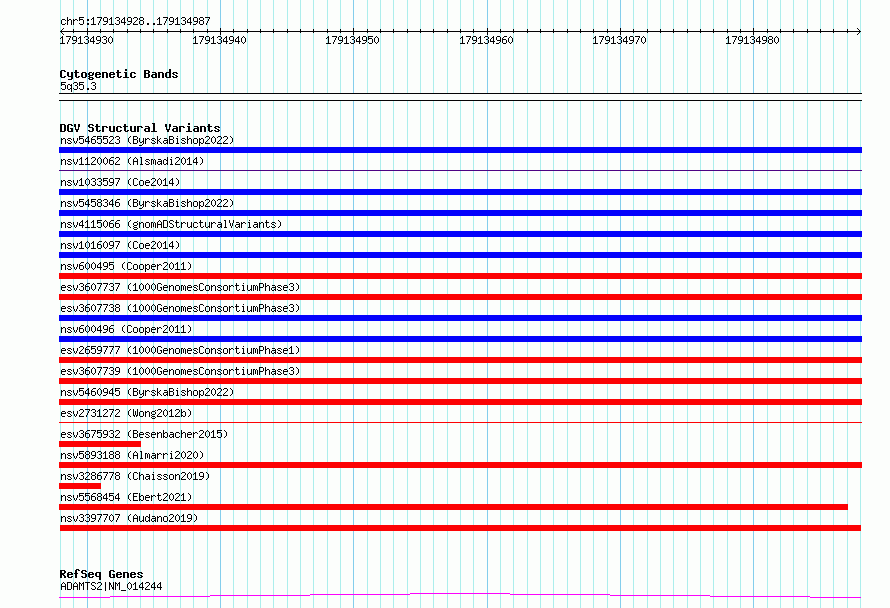Viewport: 890px width, 608px height.
Task: Click nsv600495 (Cooper2011) label
Action: click(x=126, y=266)
